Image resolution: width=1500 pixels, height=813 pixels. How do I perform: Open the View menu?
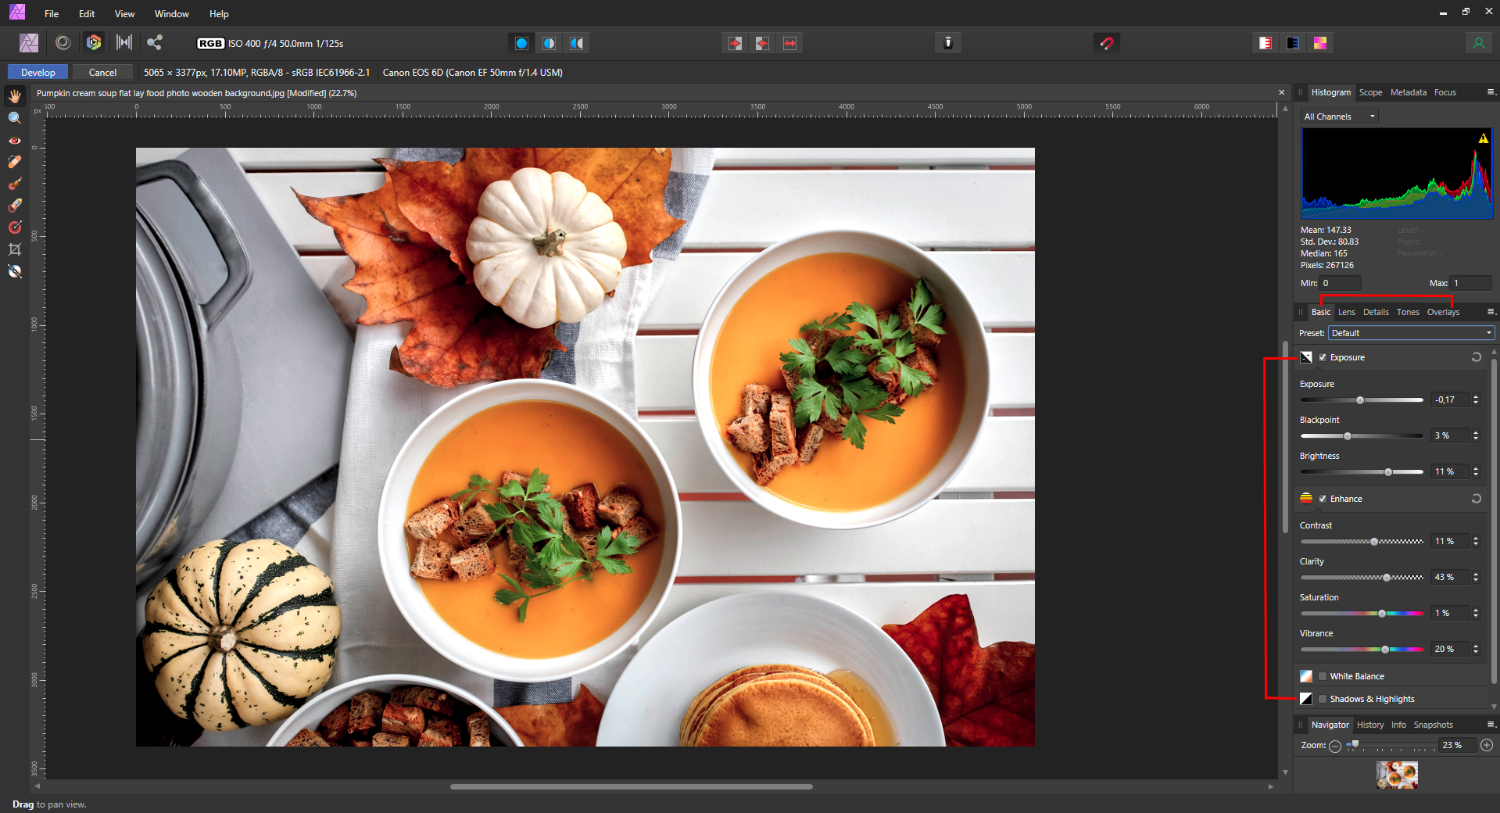(x=124, y=14)
